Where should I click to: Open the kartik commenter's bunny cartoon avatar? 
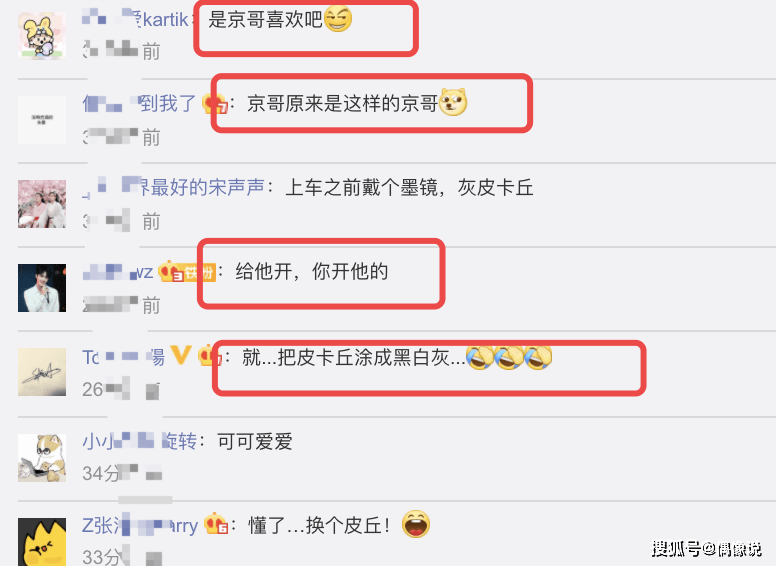tap(42, 36)
